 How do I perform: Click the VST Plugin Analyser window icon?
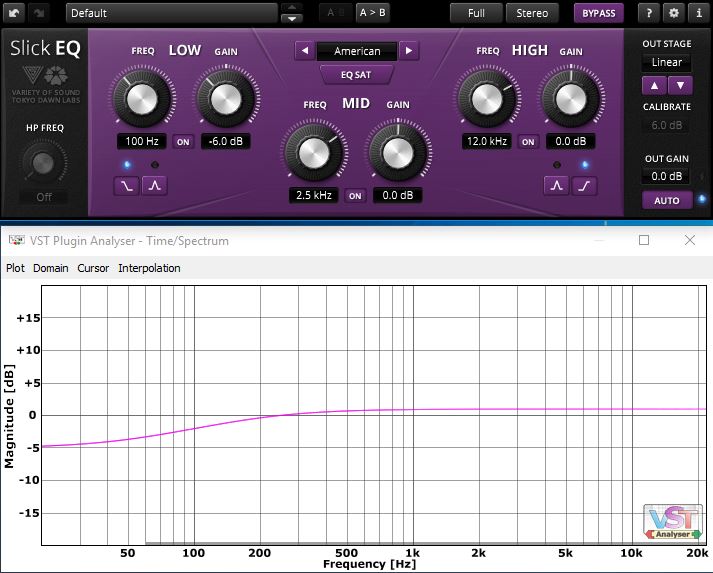click(x=16, y=240)
